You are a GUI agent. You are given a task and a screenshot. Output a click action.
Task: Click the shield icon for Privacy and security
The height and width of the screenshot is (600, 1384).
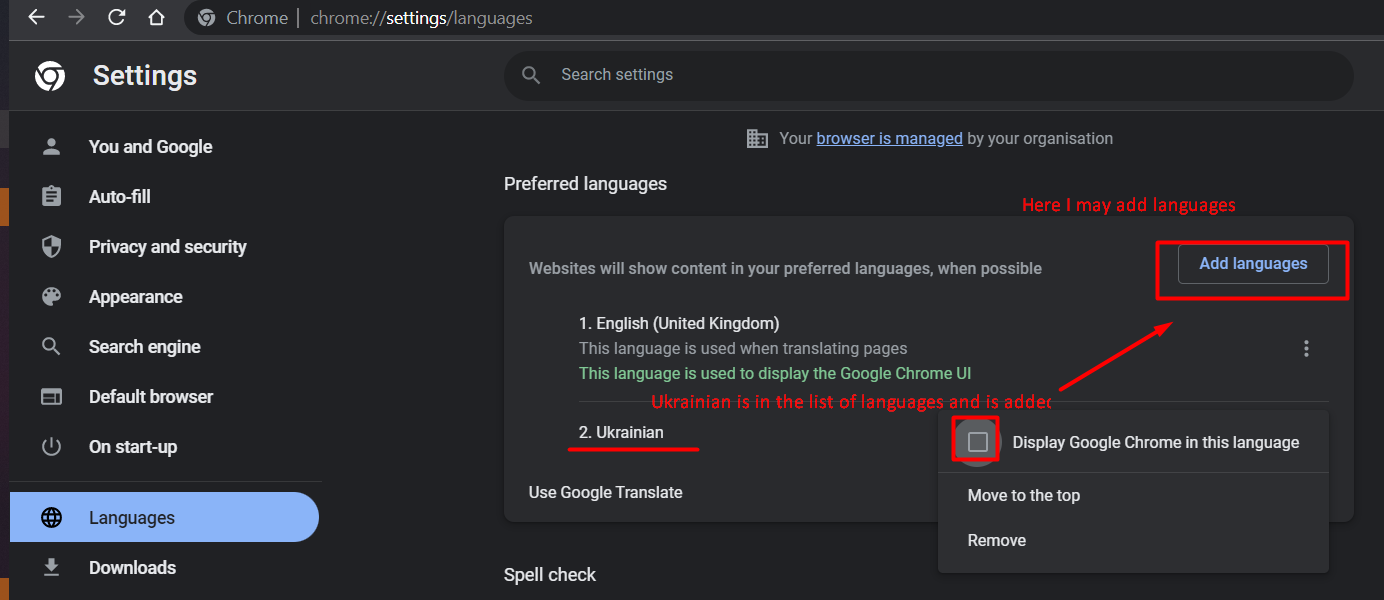(x=51, y=247)
